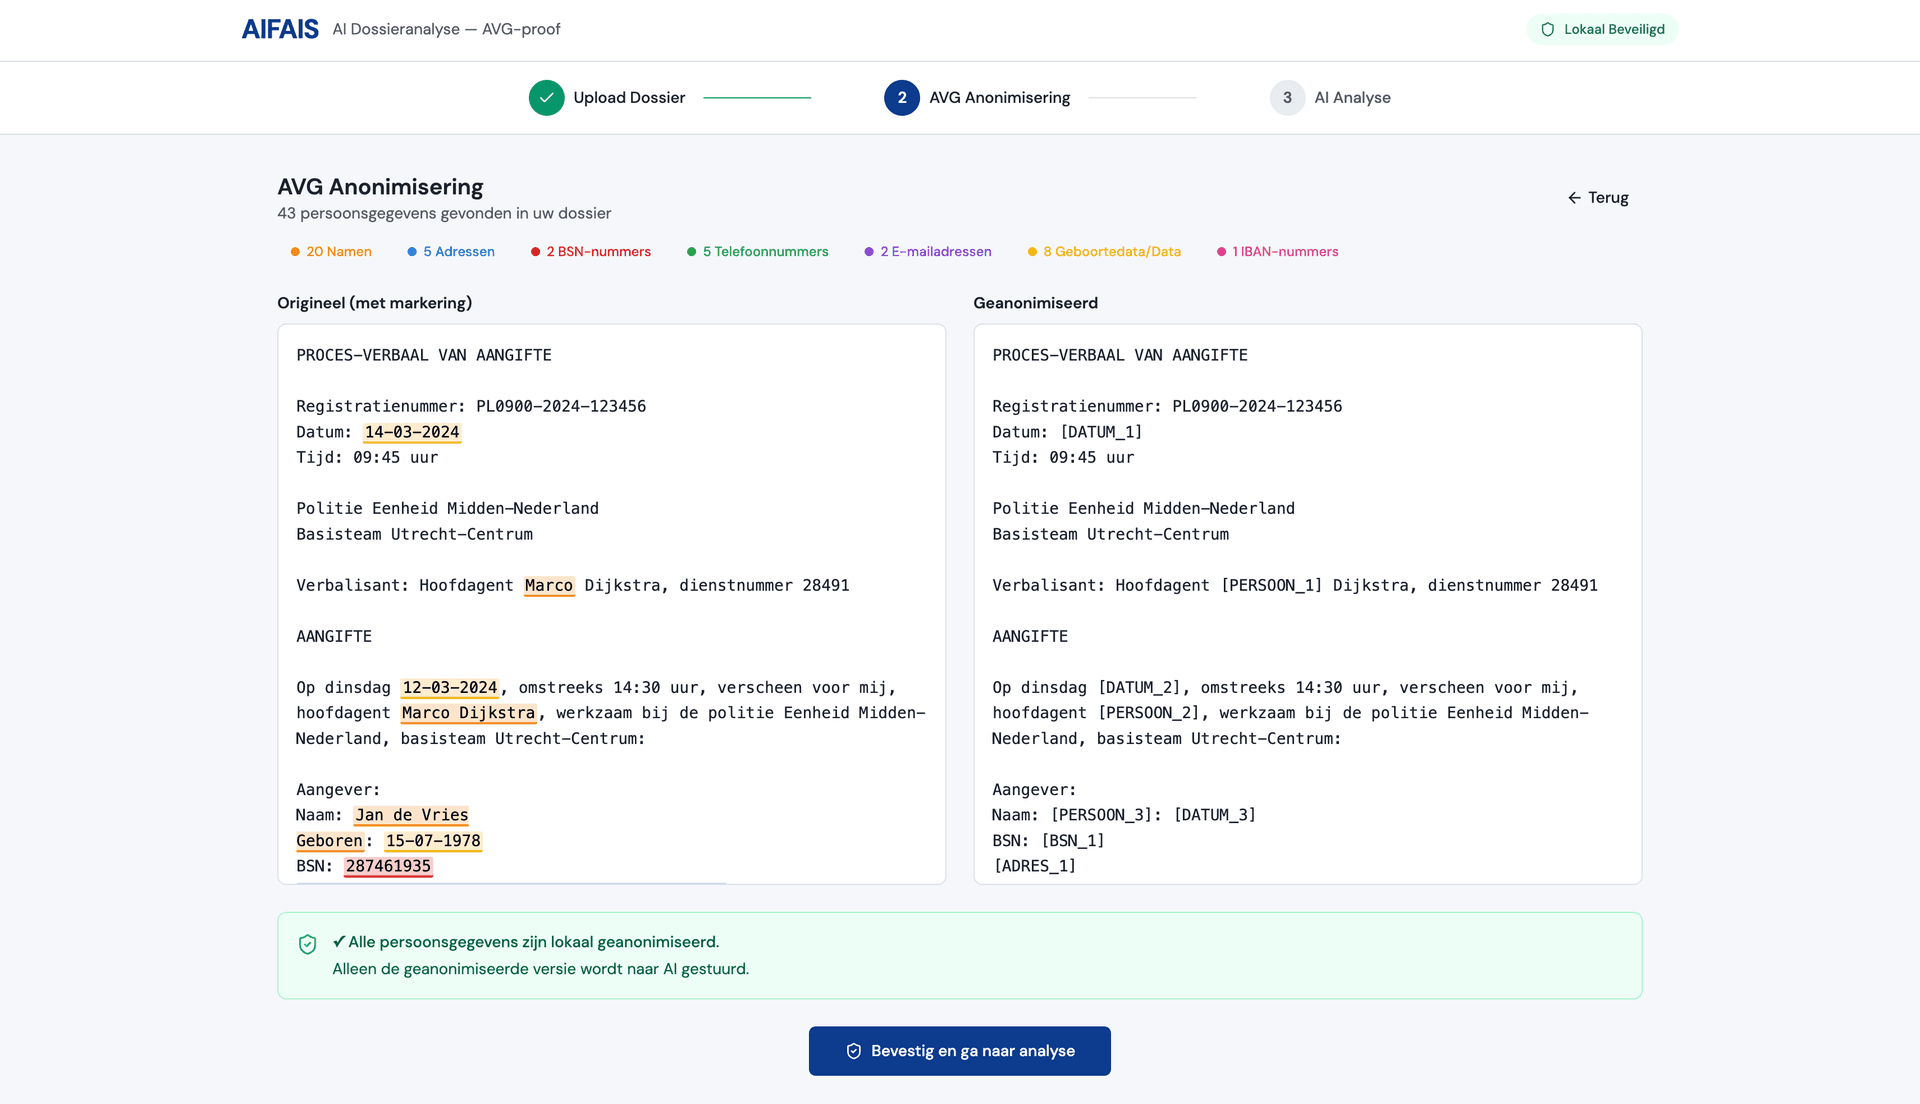Click the green shield in the success banner
The image size is (1920, 1104).
point(307,942)
